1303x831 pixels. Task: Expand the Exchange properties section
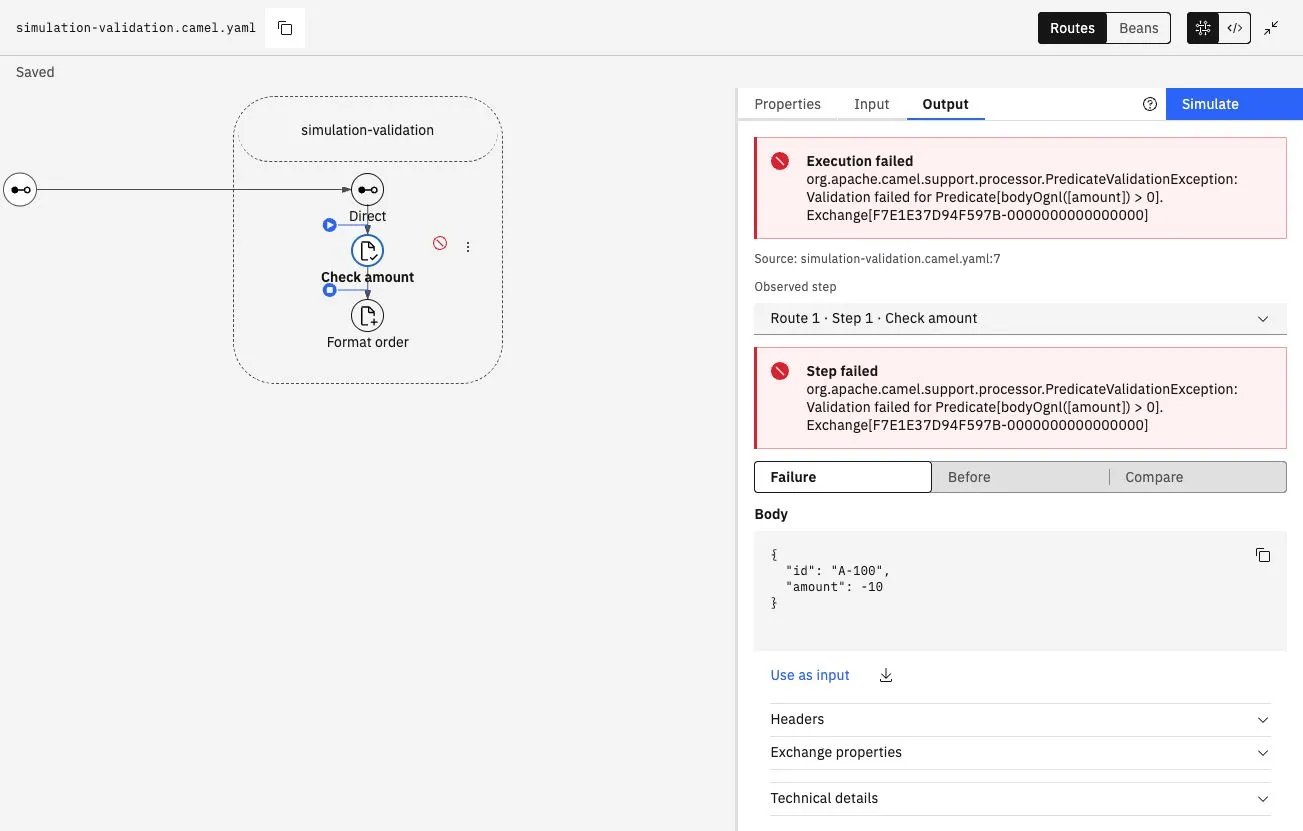(1020, 752)
